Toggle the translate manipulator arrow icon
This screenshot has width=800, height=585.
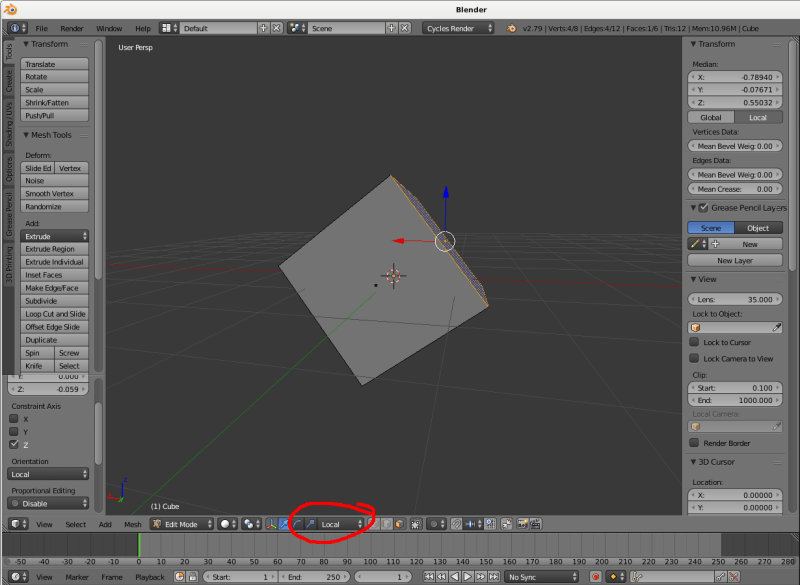(283, 523)
